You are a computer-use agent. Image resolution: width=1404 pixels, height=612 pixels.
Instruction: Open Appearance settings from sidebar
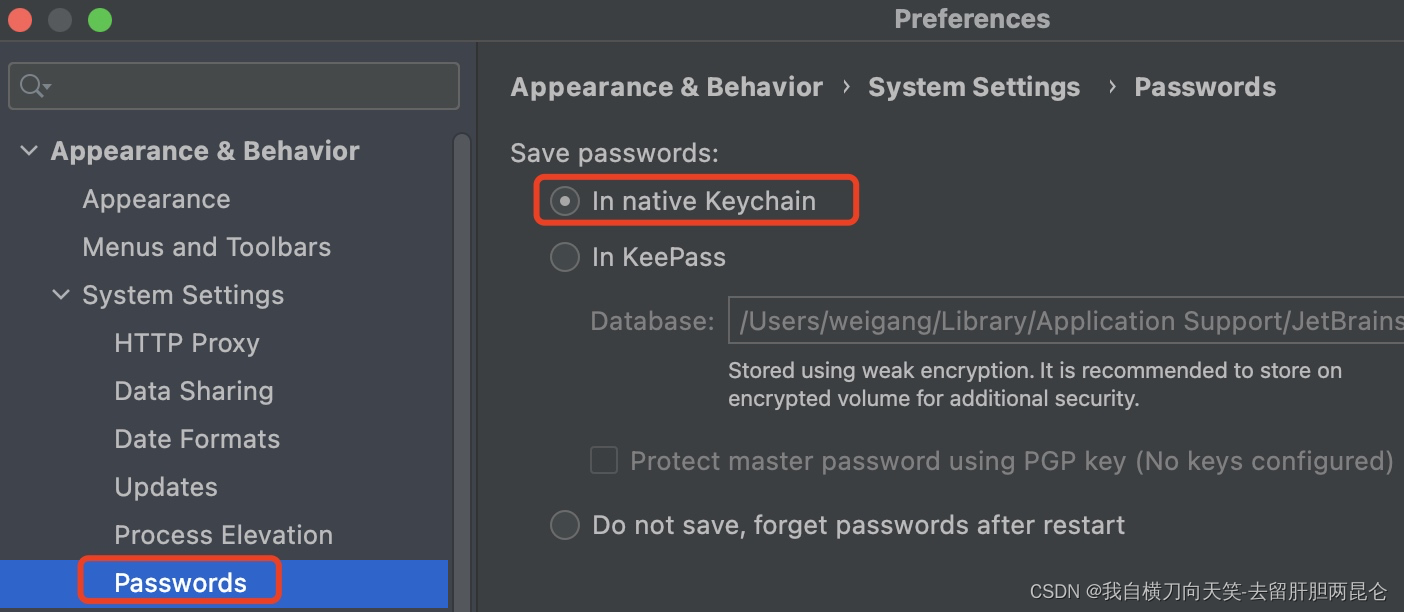coord(156,198)
